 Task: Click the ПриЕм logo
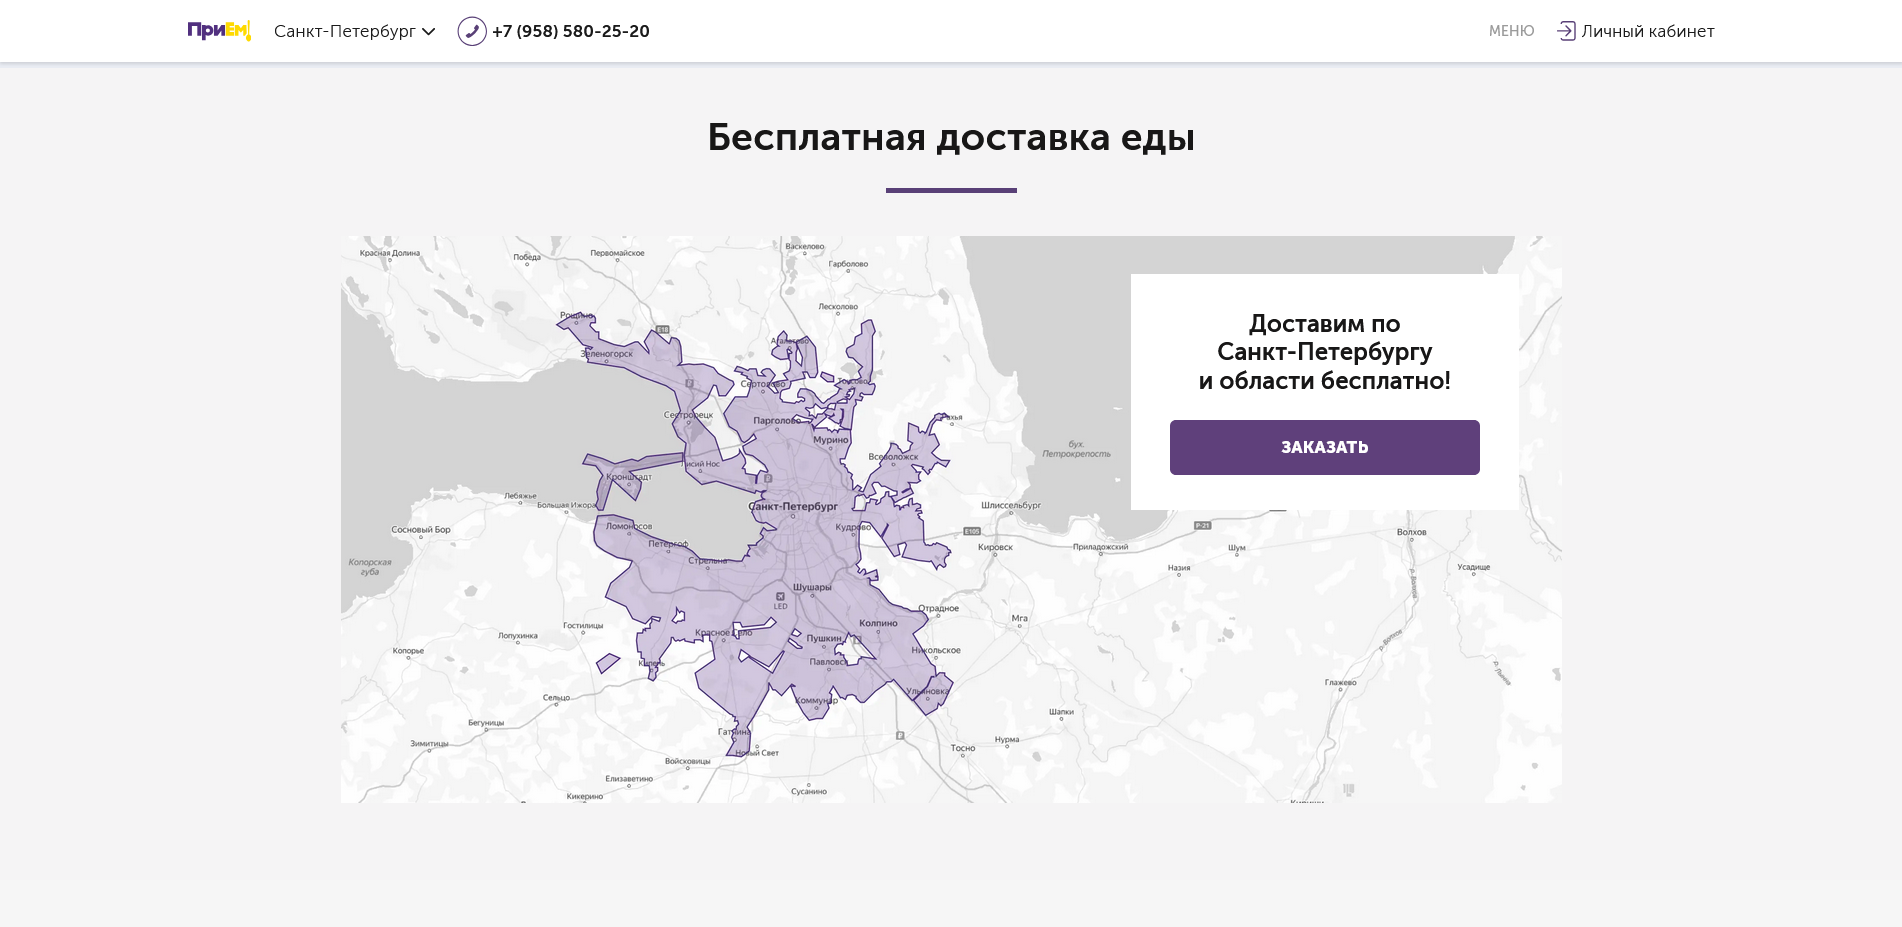tap(219, 29)
